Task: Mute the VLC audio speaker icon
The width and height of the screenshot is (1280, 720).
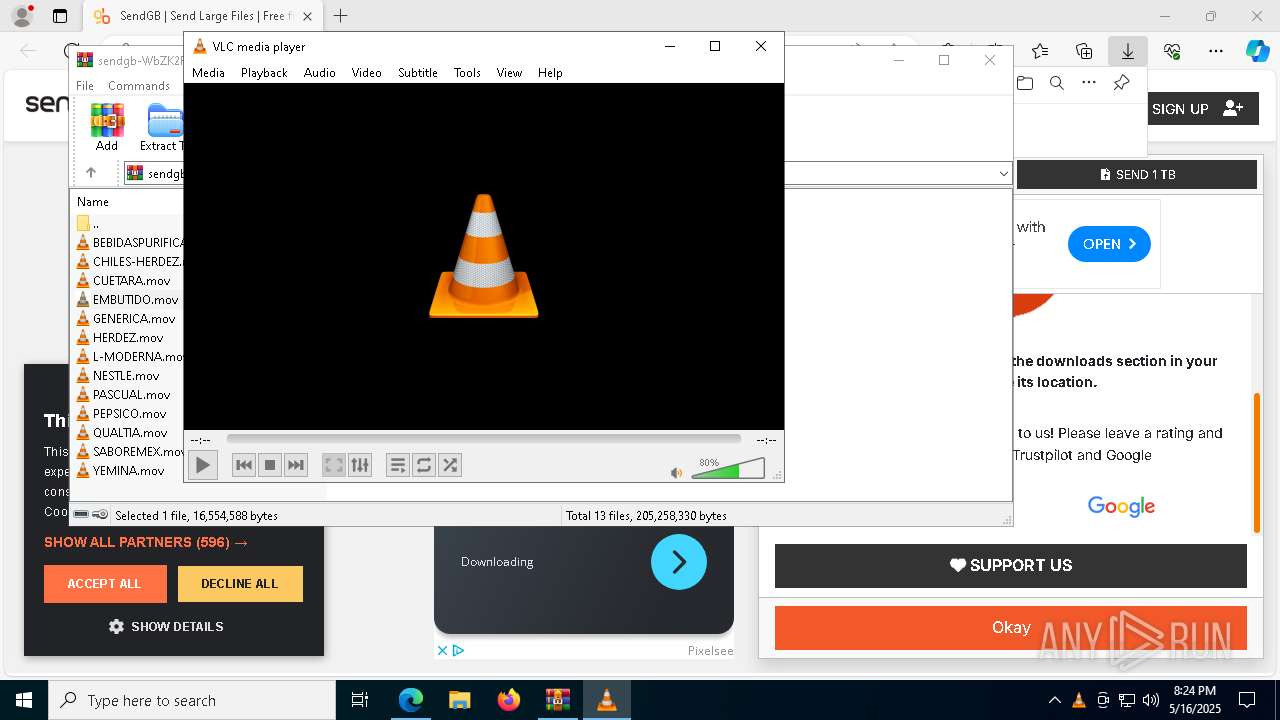Action: coord(677,473)
